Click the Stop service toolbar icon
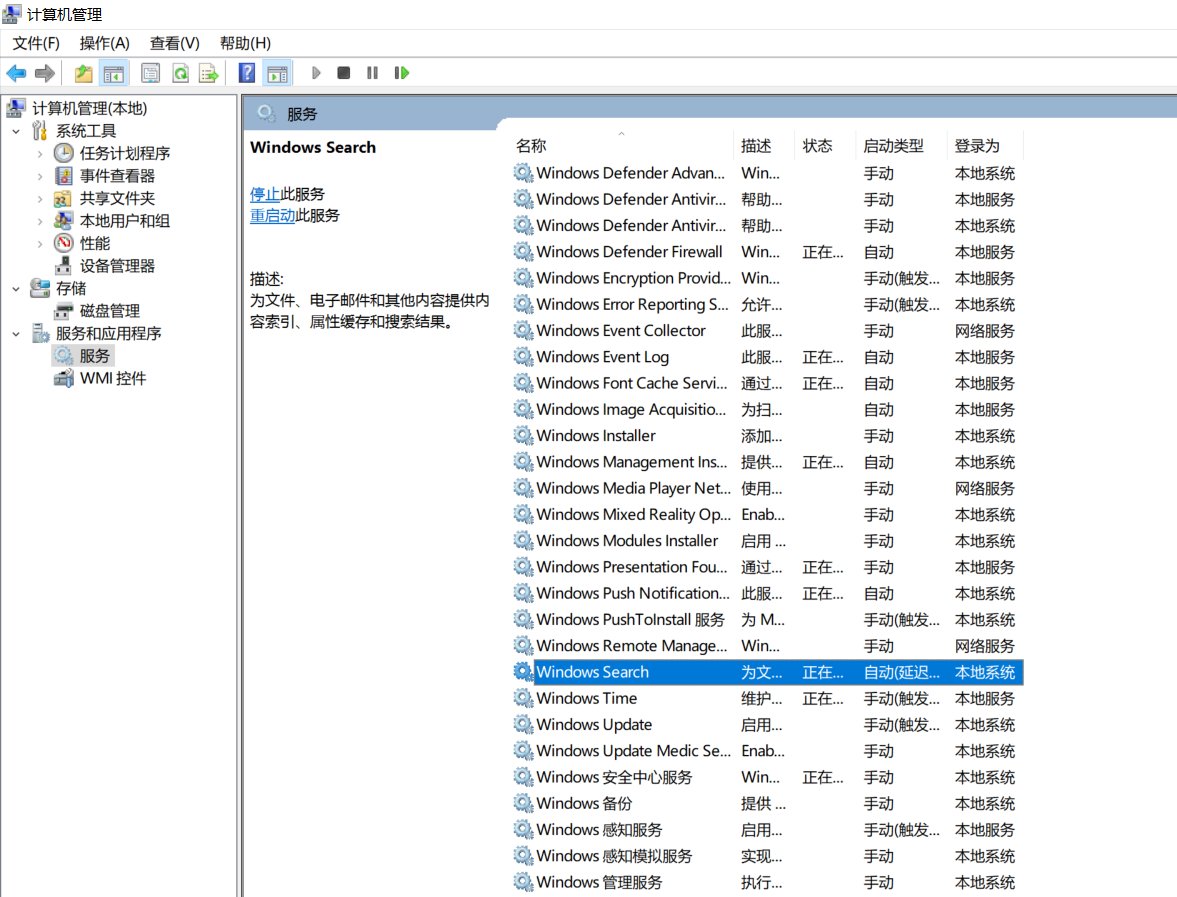 (341, 72)
